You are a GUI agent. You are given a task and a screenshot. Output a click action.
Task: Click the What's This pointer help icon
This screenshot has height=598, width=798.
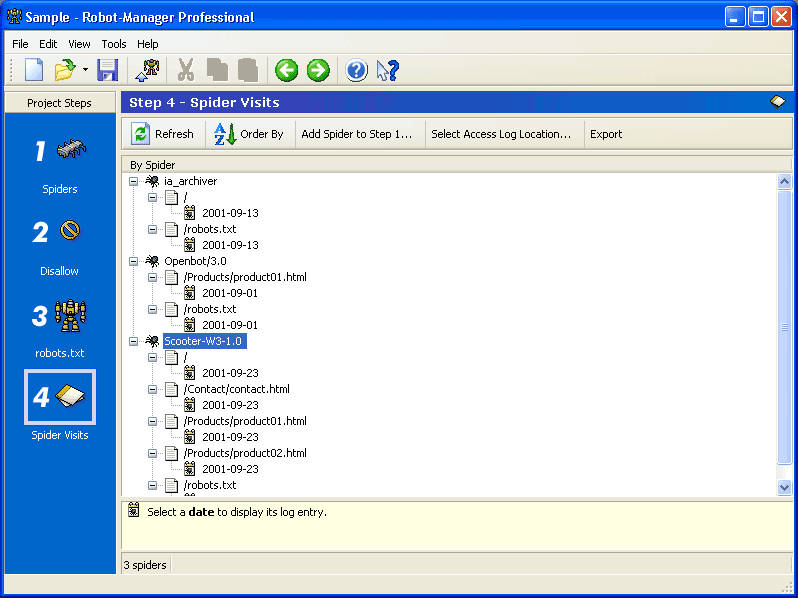(x=388, y=70)
